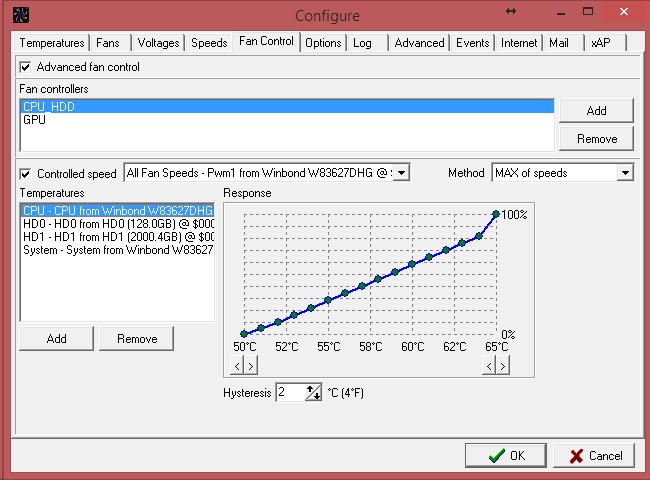Click Remove next to Fan controllers list
The image size is (650, 480).
(x=596, y=139)
